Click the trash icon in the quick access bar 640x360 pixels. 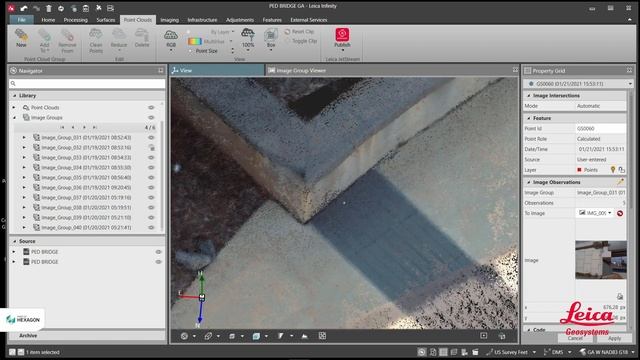[x=49, y=8]
